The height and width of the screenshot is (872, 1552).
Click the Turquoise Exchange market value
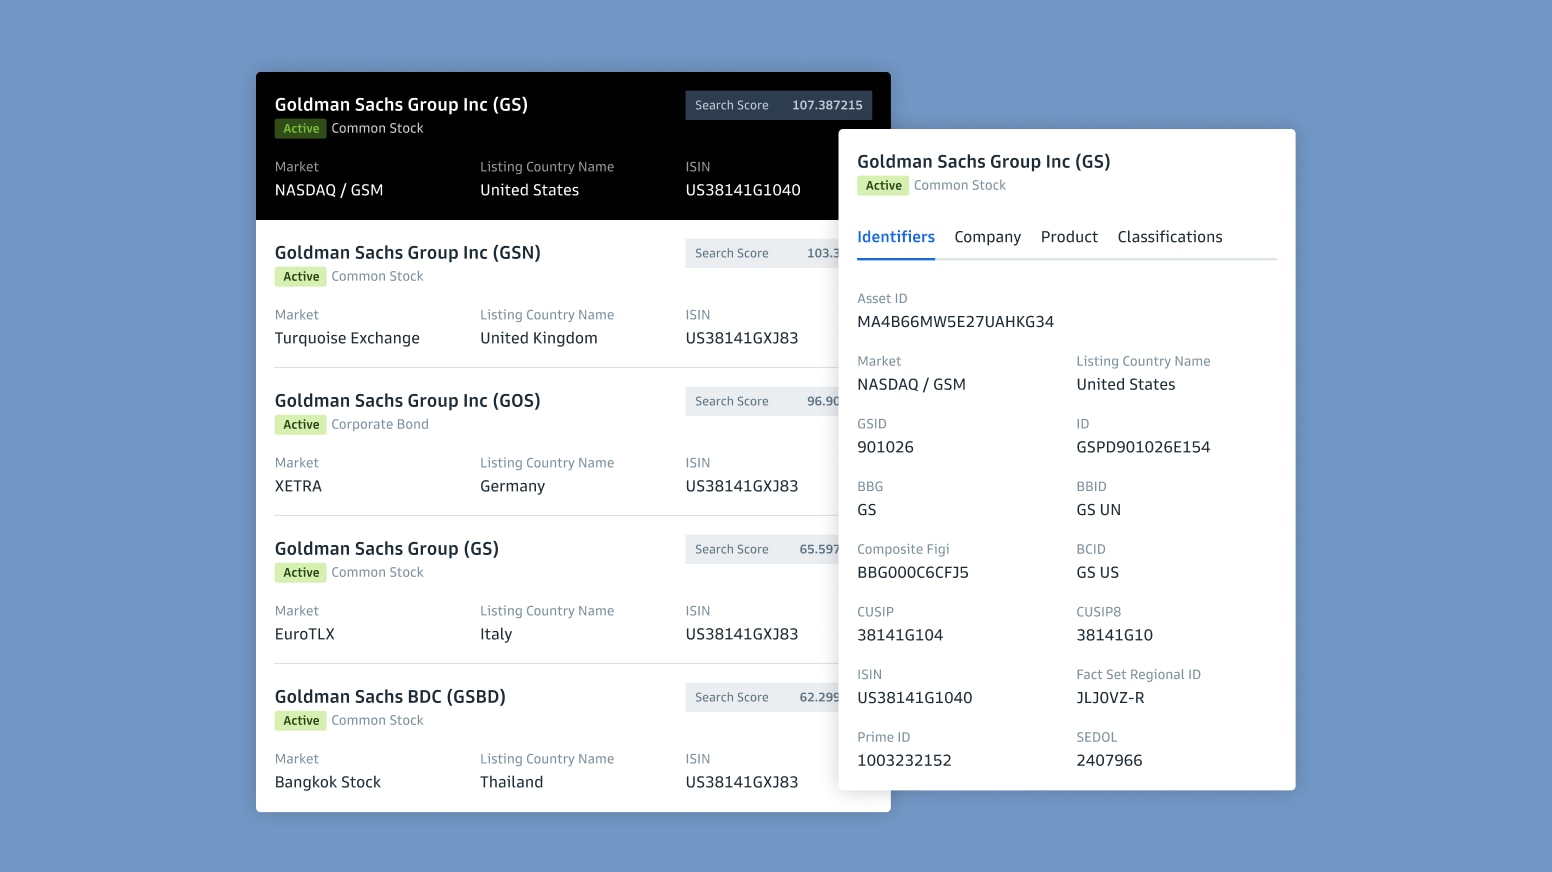[x=347, y=338]
